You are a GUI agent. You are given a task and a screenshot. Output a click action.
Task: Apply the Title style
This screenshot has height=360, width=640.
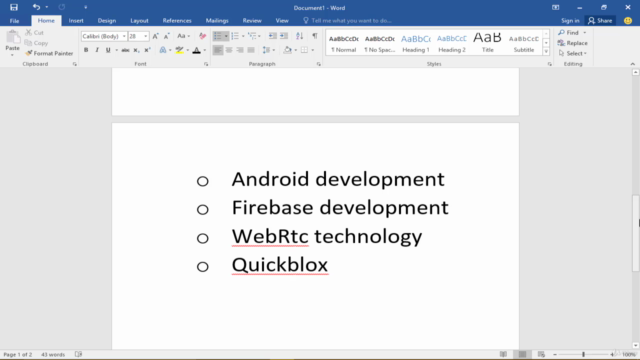487,43
